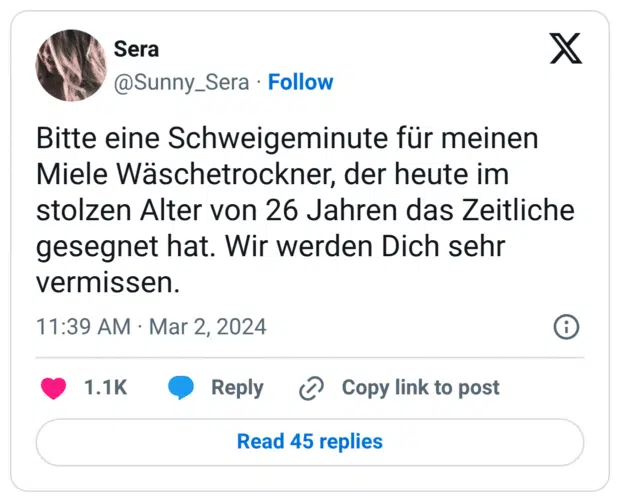Open Read 45 replies button

pos(310,441)
